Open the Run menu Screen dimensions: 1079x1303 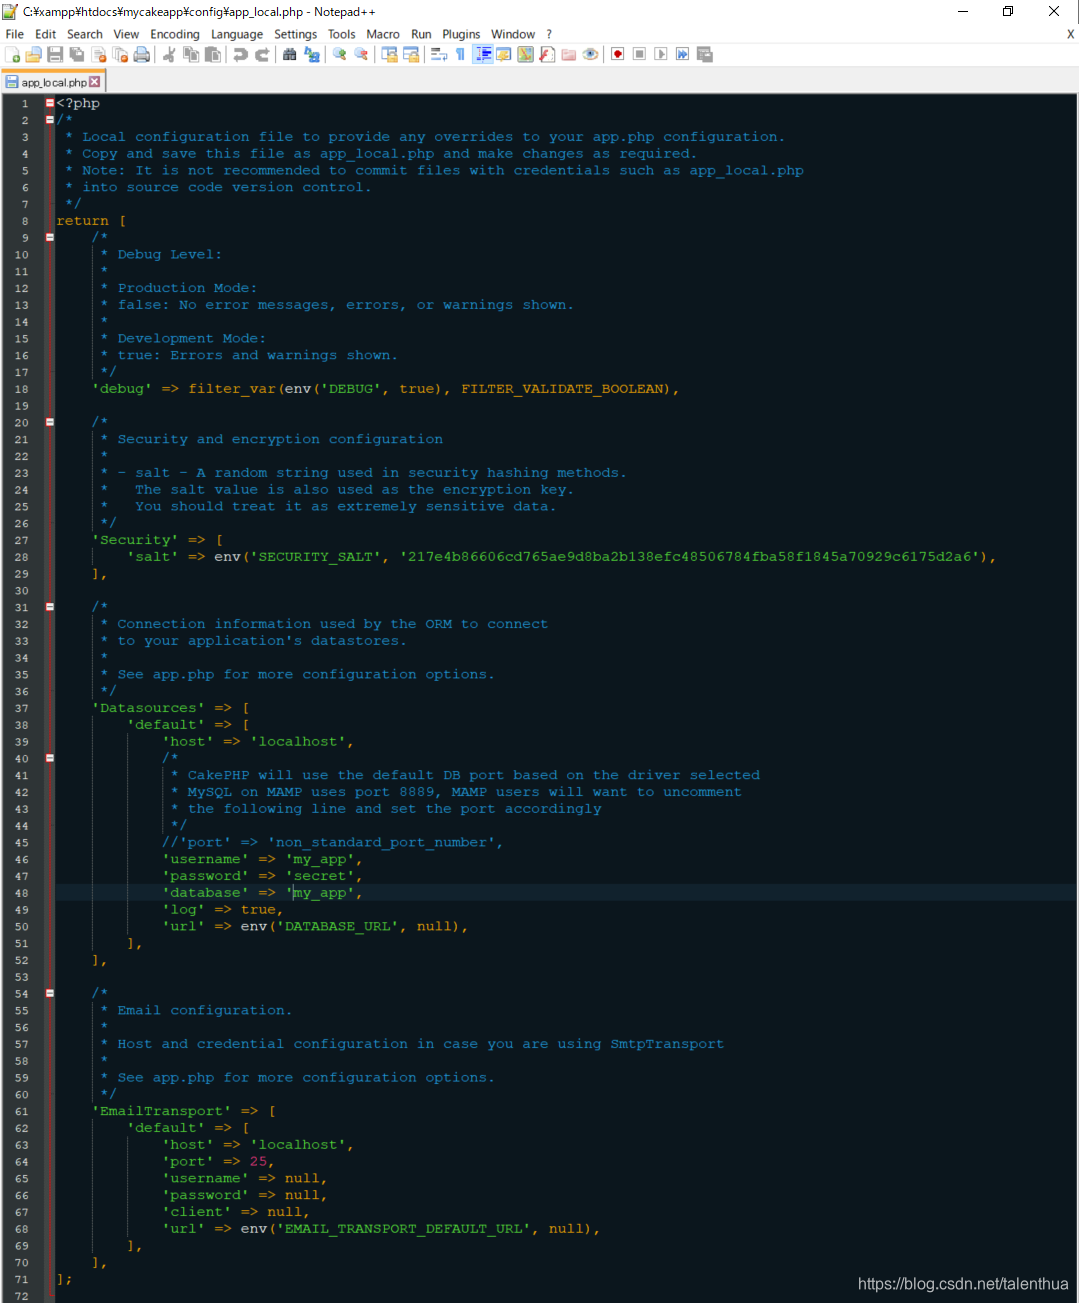421,34
